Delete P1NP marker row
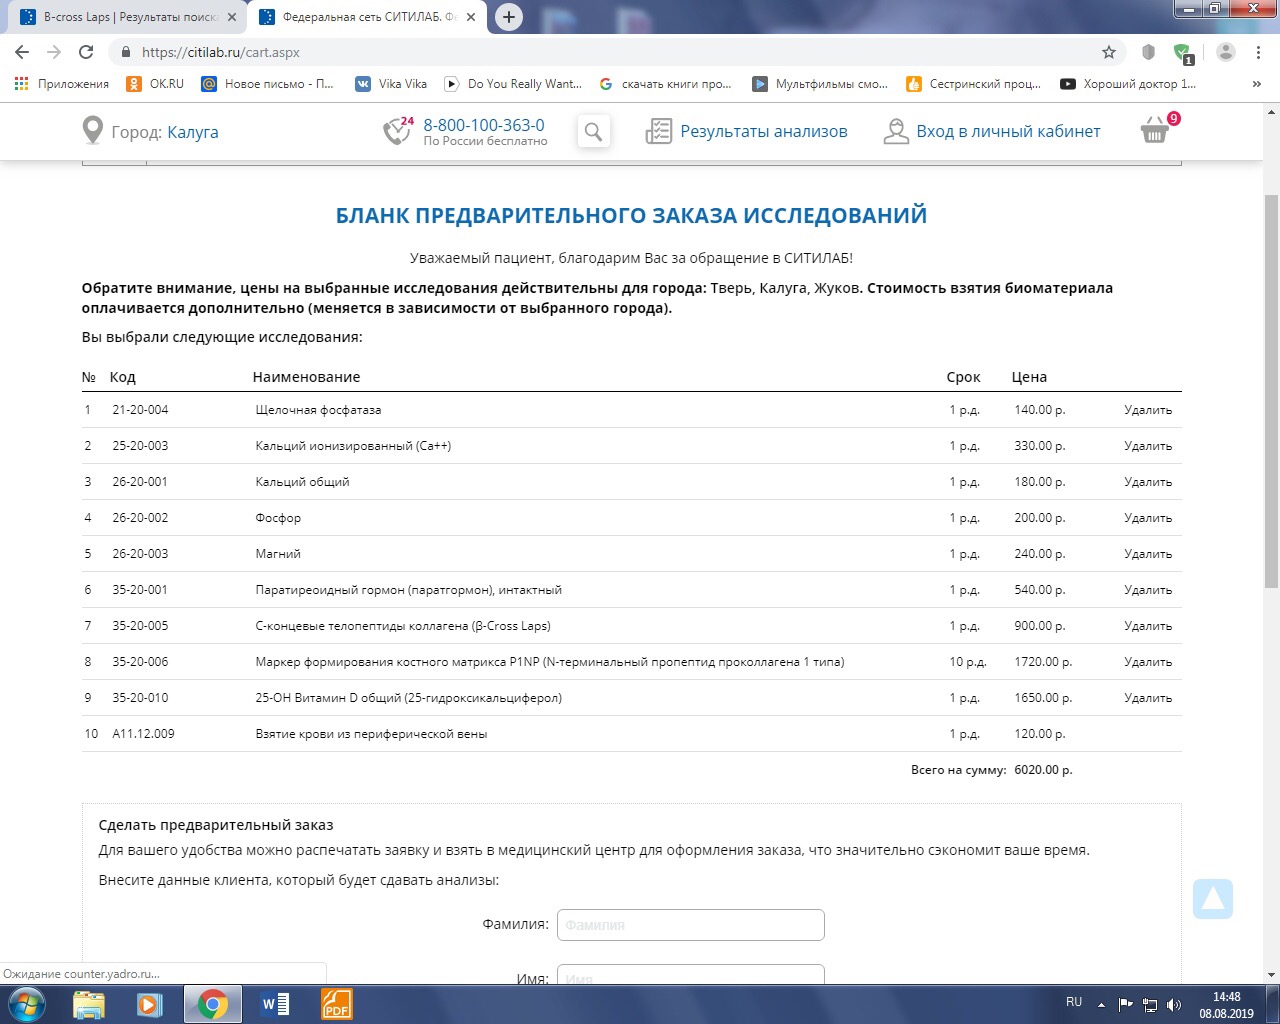Viewport: 1280px width, 1024px height. 1148,662
